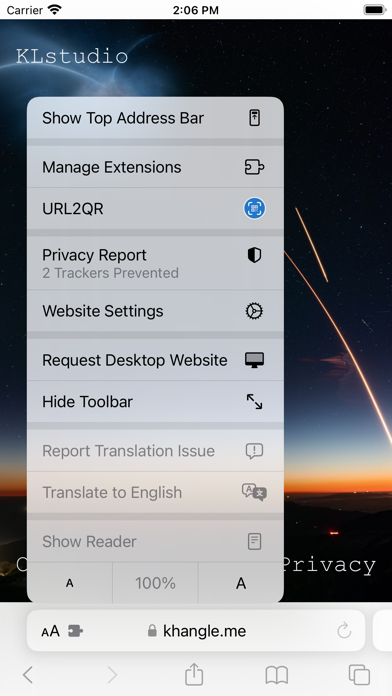The image size is (392, 696).
Task: Open Bookmarks with the book icon
Action: tap(277, 675)
